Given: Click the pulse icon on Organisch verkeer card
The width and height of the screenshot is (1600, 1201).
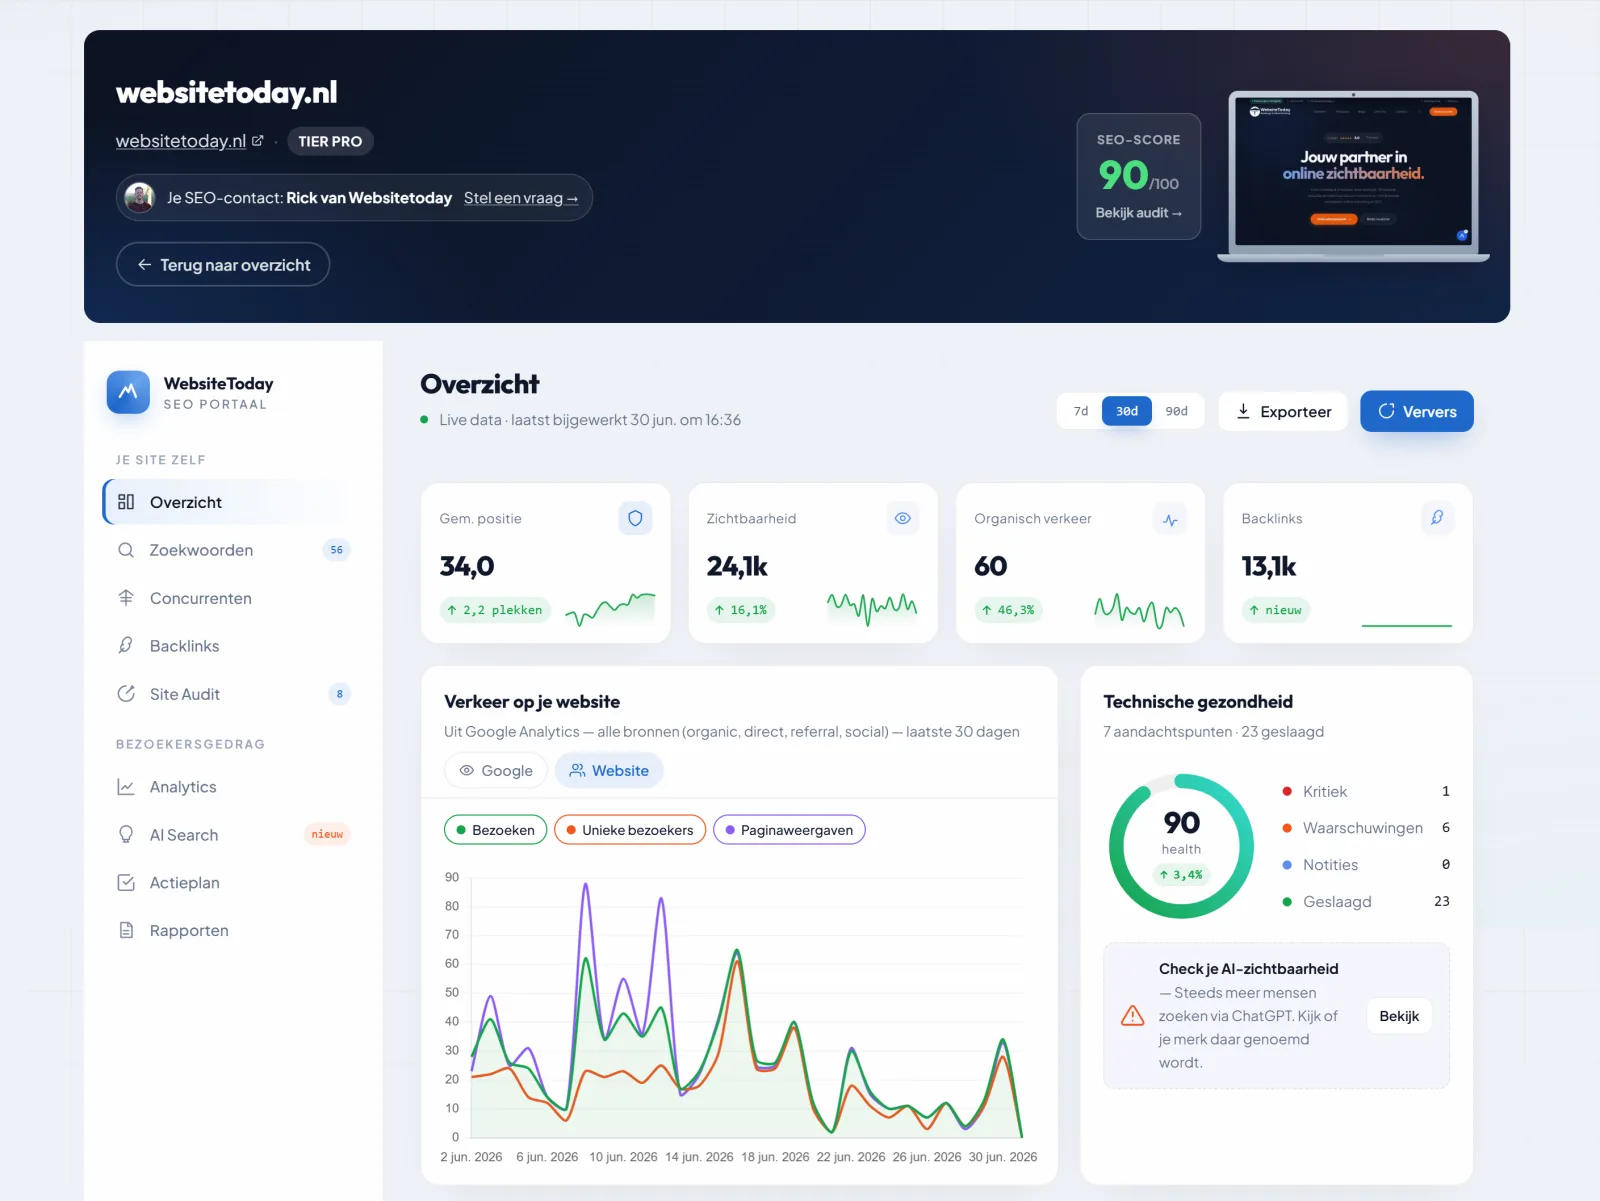Looking at the screenshot, I should (1170, 519).
